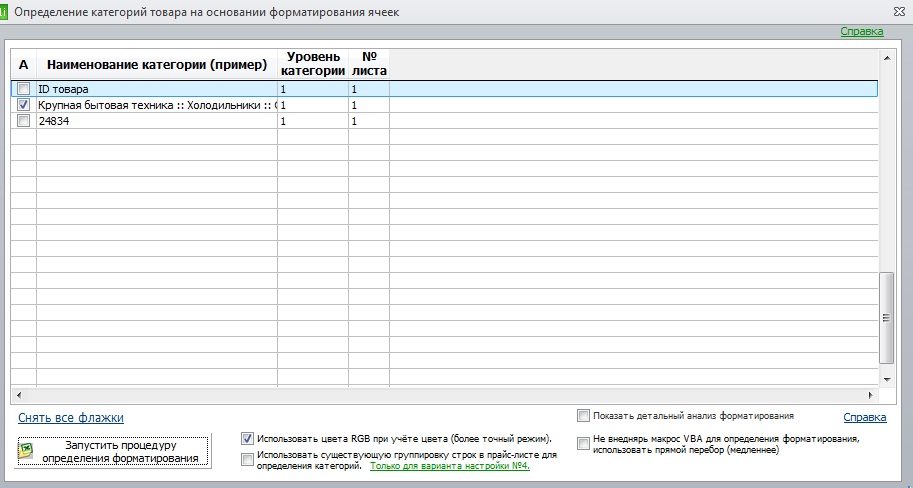Click the right arrow of the horizontal scrollbar
Screen dimensions: 913x488
[x=871, y=395]
